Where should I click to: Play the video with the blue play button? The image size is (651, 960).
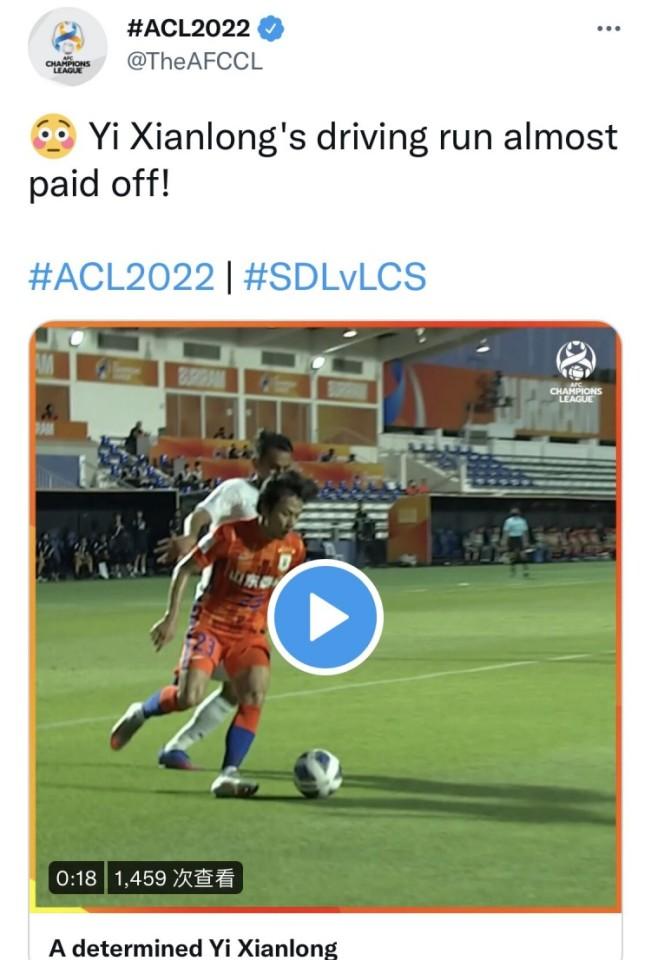click(x=325, y=617)
